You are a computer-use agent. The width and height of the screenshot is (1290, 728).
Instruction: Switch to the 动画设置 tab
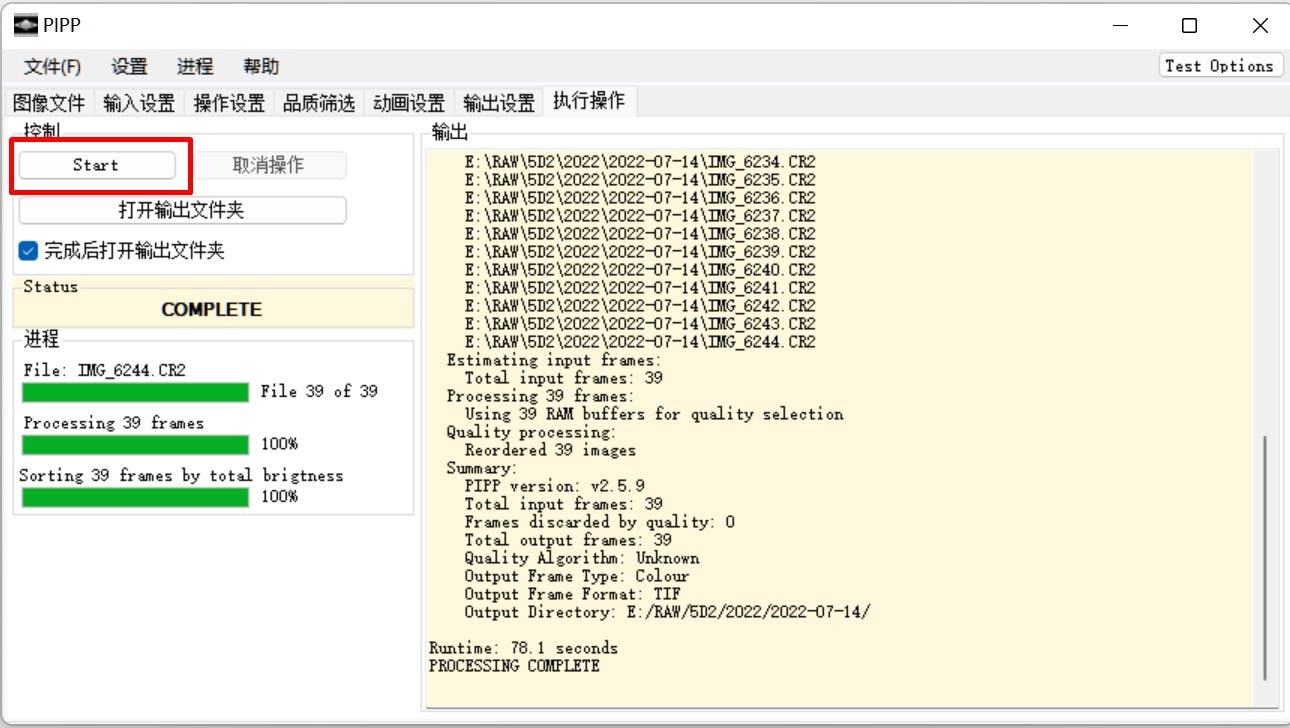pos(409,102)
